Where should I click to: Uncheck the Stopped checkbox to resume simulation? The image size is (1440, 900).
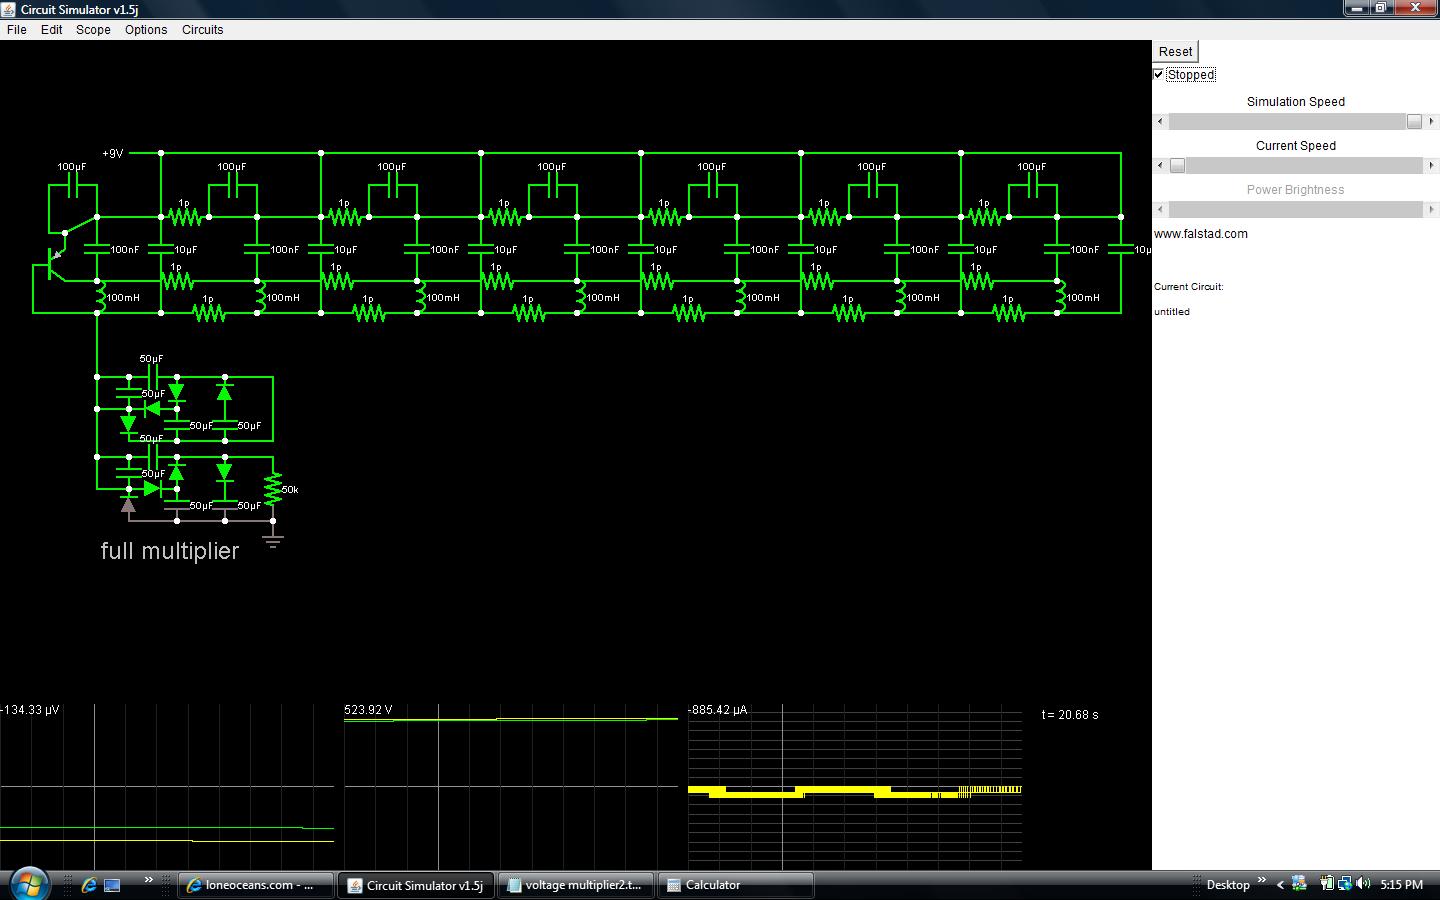click(x=1157, y=74)
